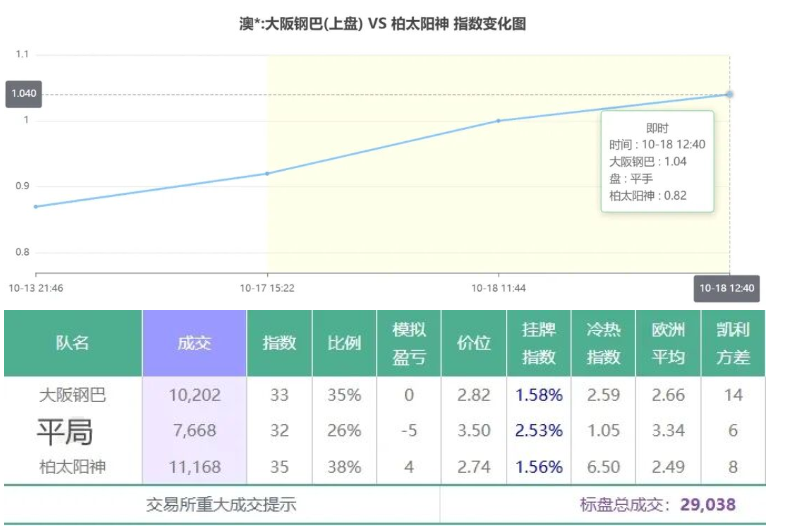Open the 冷热指数 column header
The width and height of the screenshot is (800, 526).
point(603,343)
